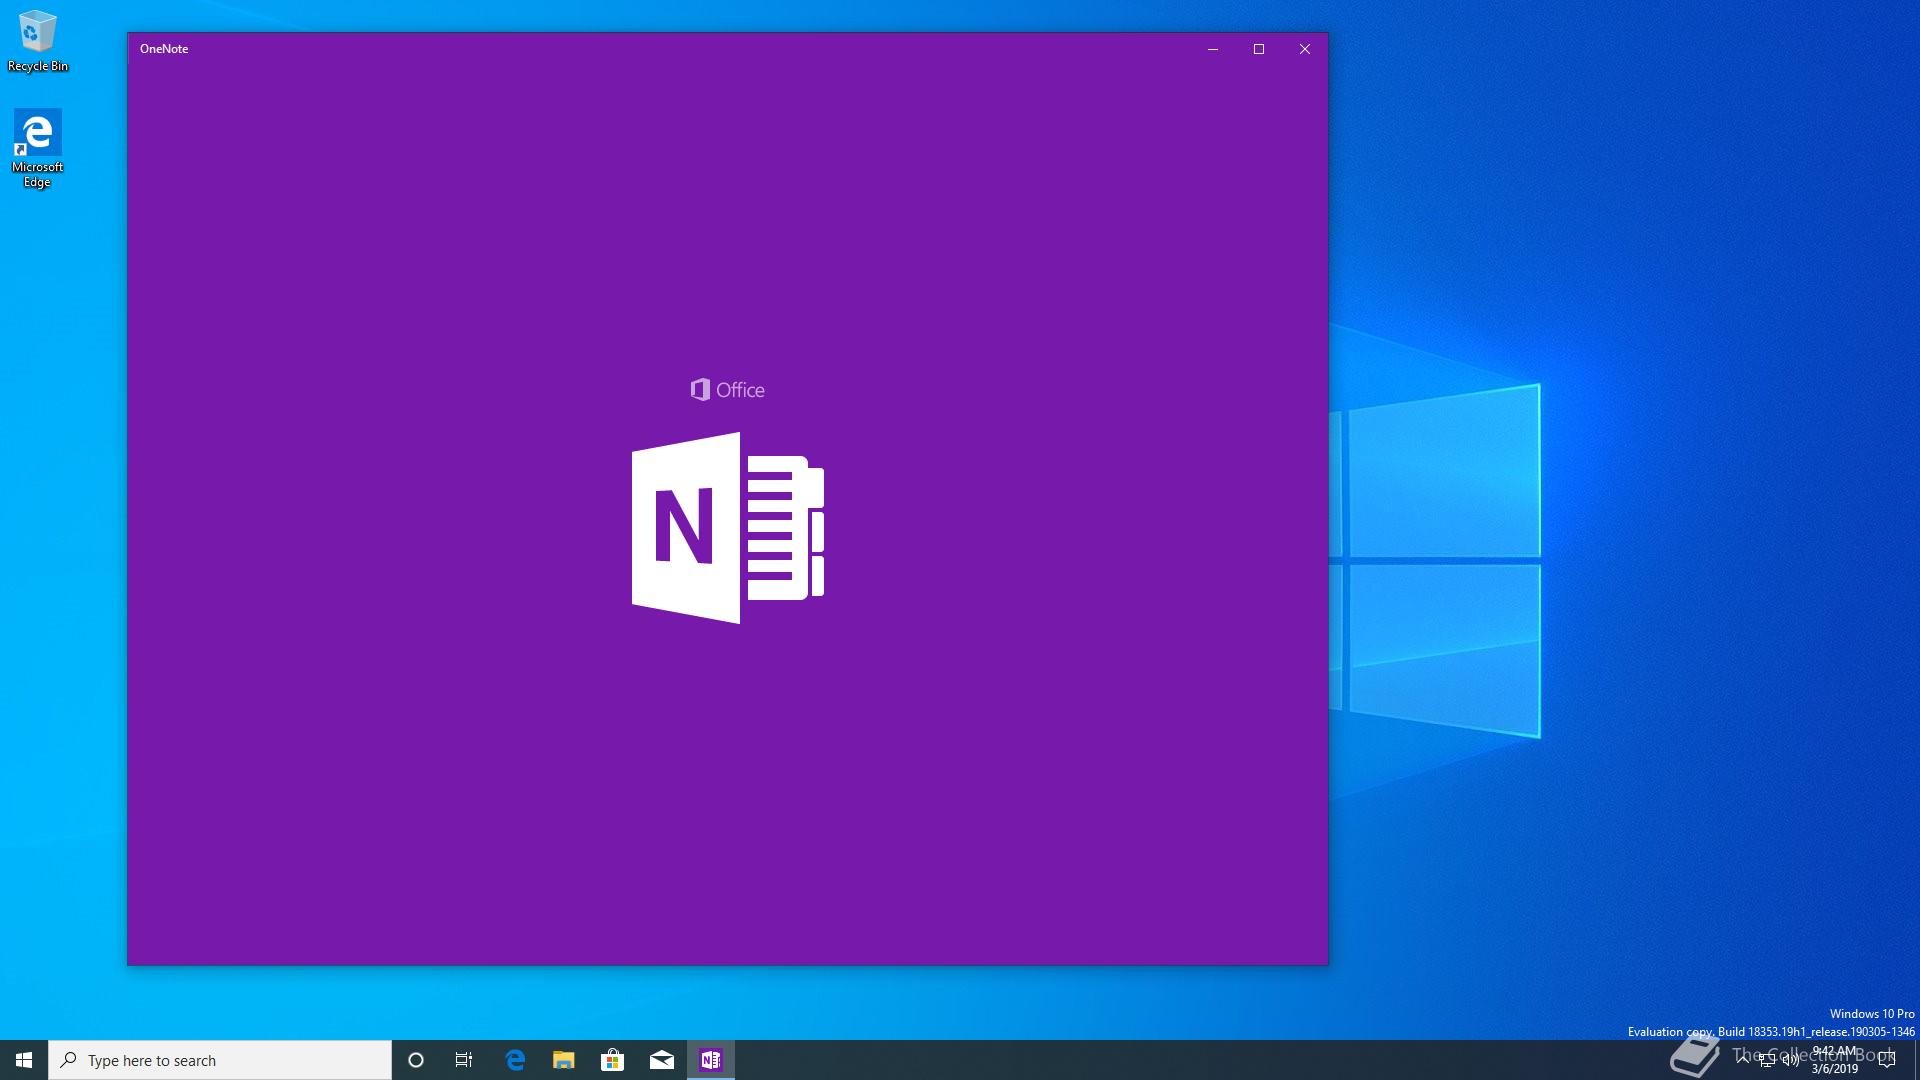Screen dimensions: 1920x1080
Task: Open the Action Center notifications icon
Action: coord(1887,1060)
